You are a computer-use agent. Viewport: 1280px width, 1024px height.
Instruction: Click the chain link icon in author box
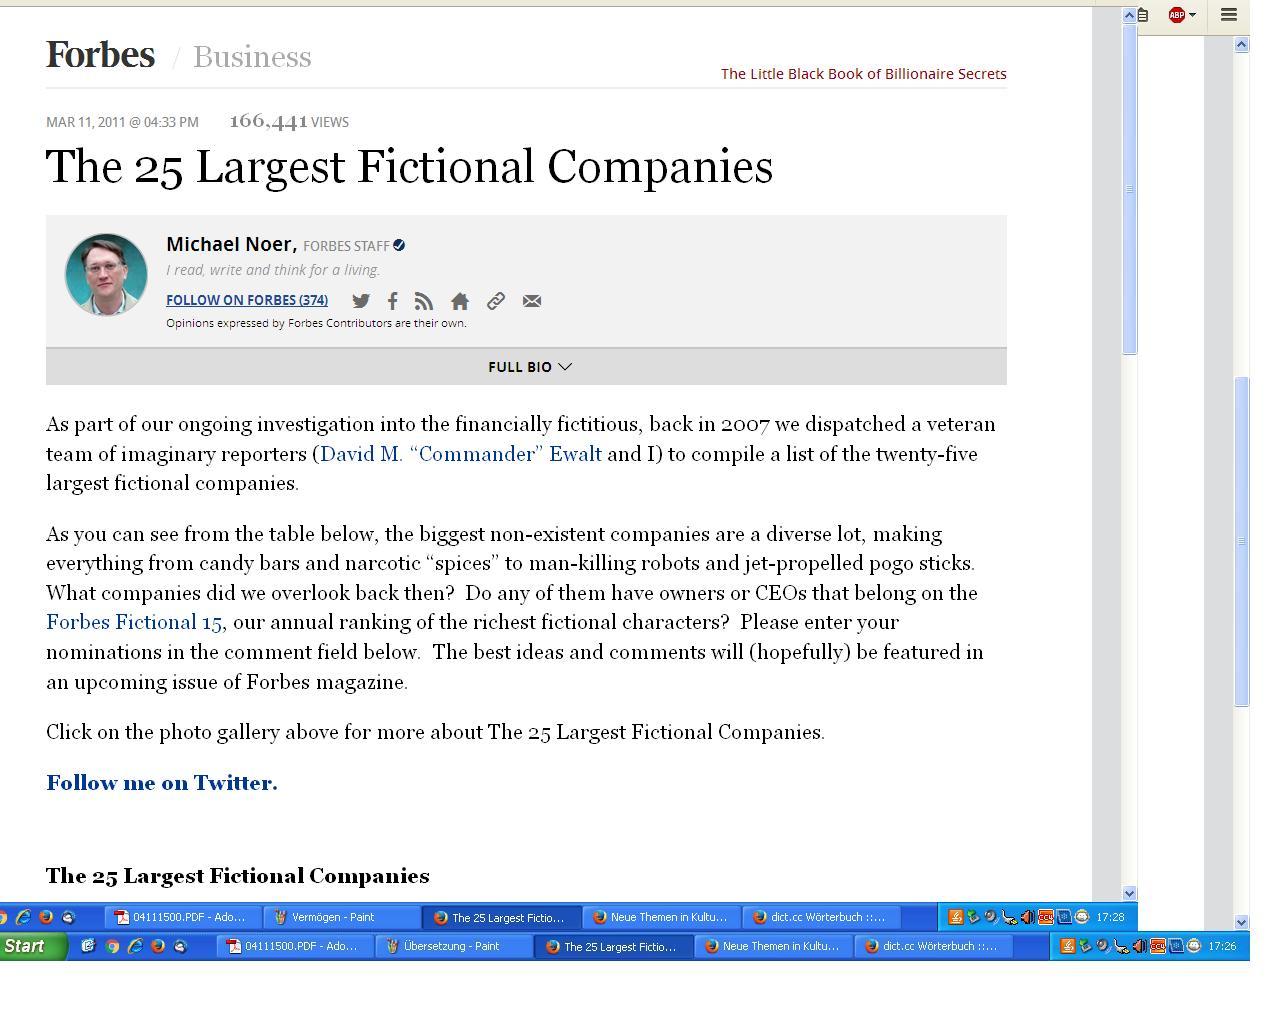[x=496, y=301]
